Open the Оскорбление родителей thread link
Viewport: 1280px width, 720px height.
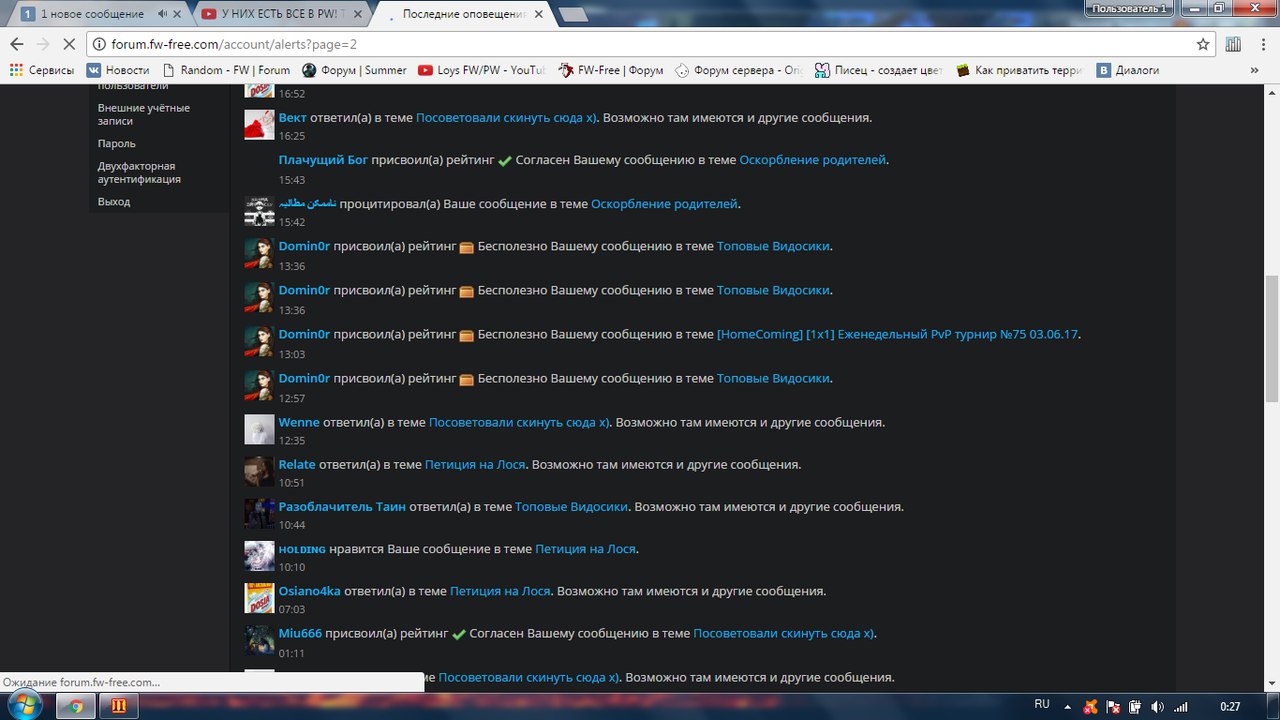pos(812,160)
